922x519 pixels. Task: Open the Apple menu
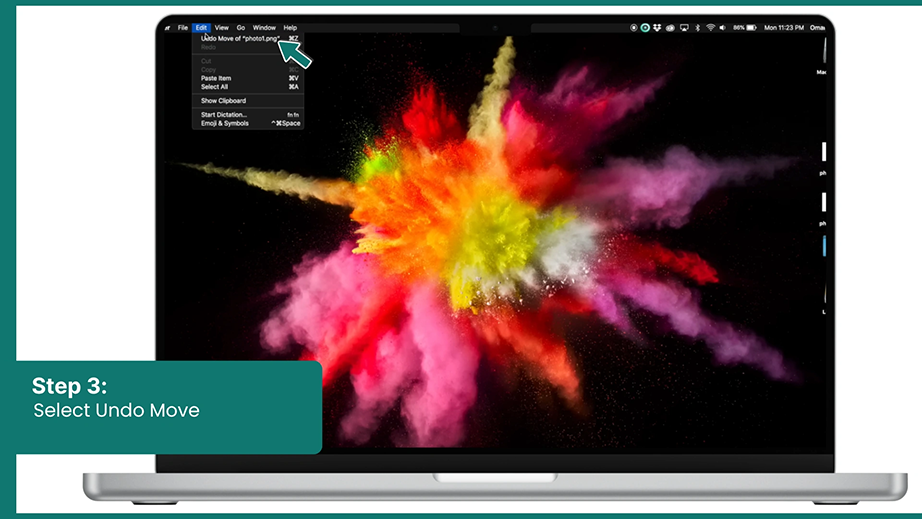[168, 28]
